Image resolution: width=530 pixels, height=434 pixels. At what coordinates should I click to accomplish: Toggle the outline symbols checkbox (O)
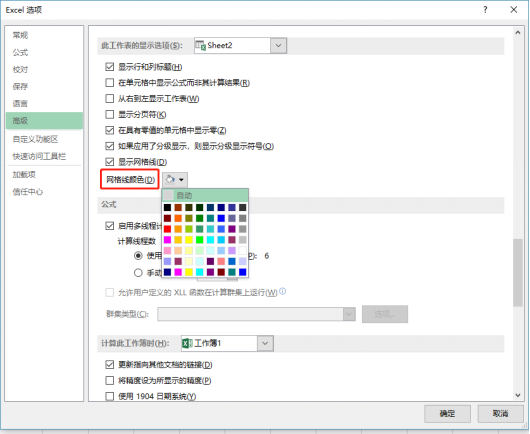(110, 146)
